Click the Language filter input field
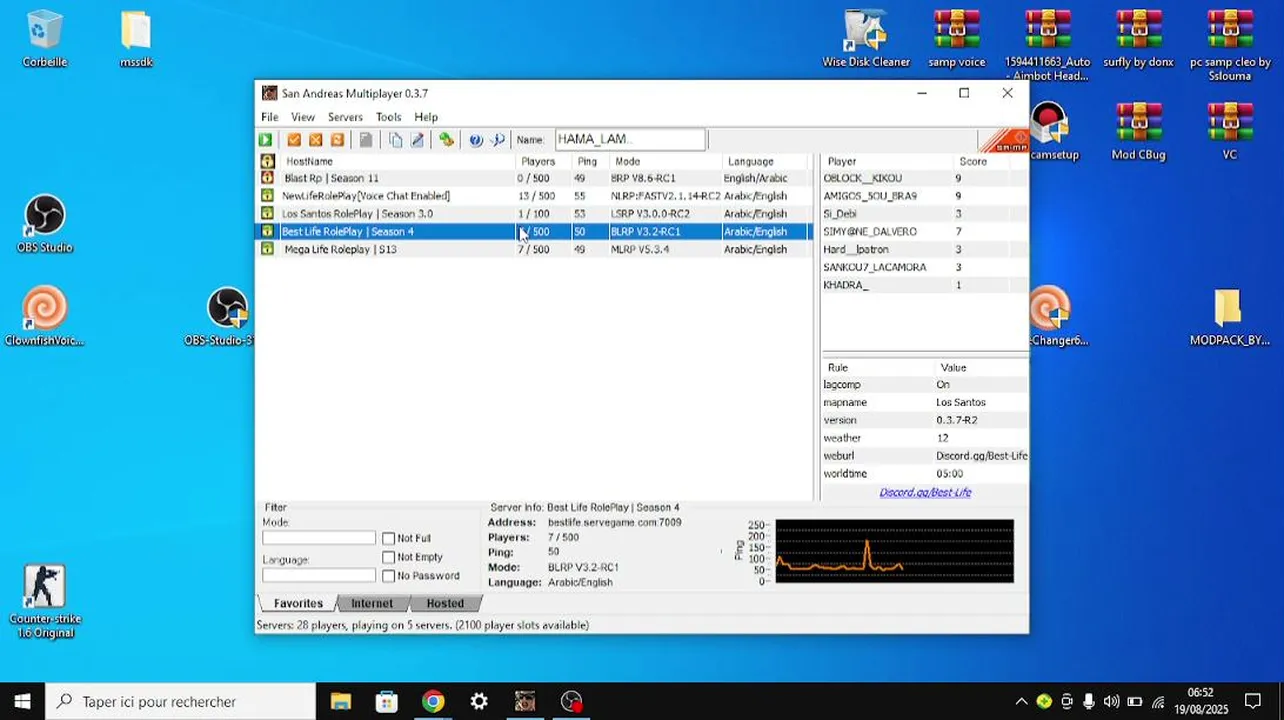Screen dimensions: 1284x720 [318, 576]
